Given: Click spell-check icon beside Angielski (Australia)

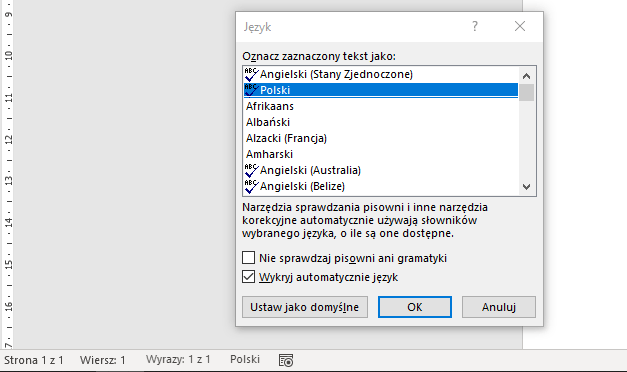Looking at the screenshot, I should pyautogui.click(x=251, y=170).
